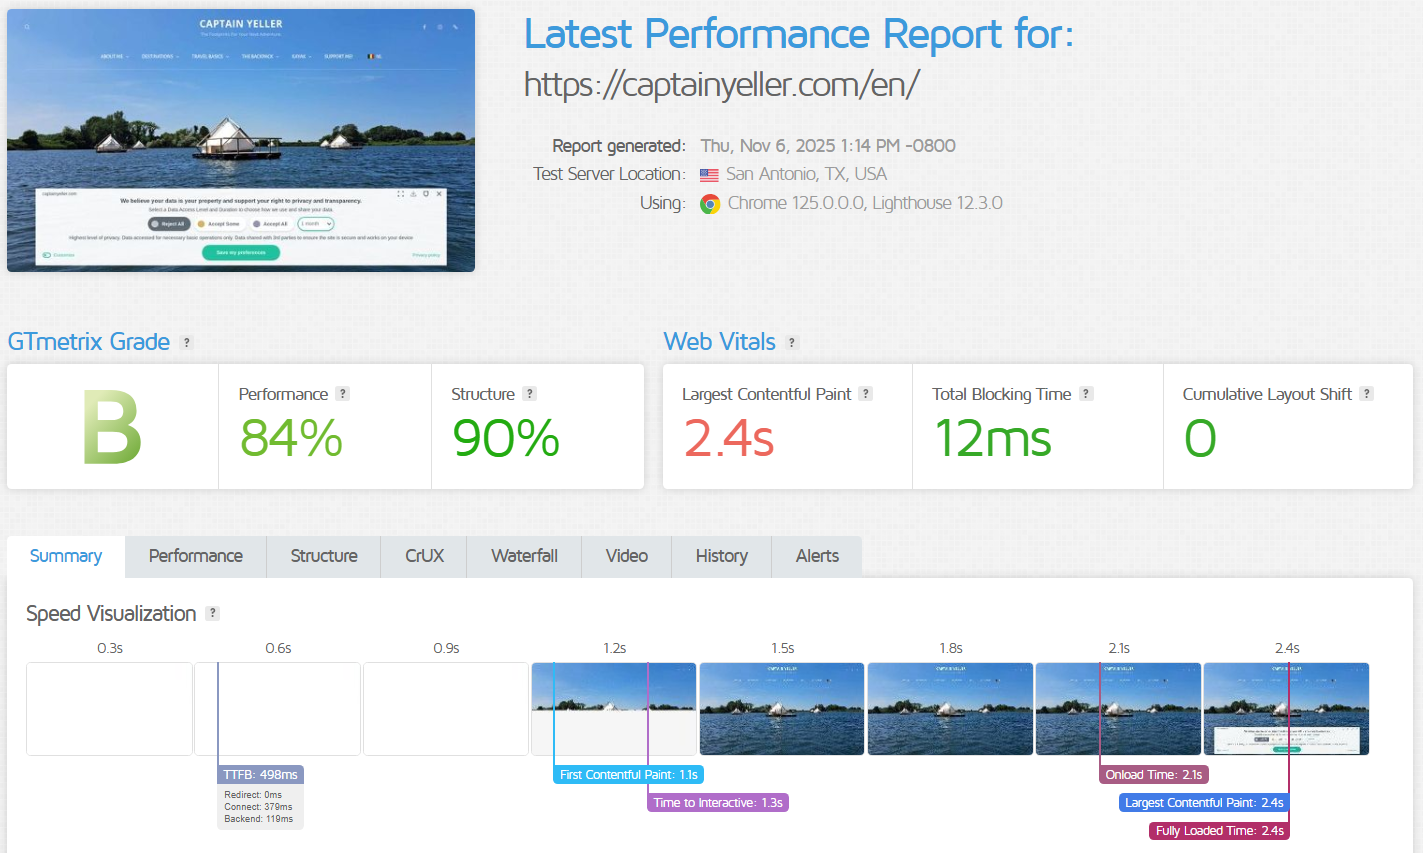Click the help icon beside Performance score
The width and height of the screenshot is (1423, 853).
(342, 394)
